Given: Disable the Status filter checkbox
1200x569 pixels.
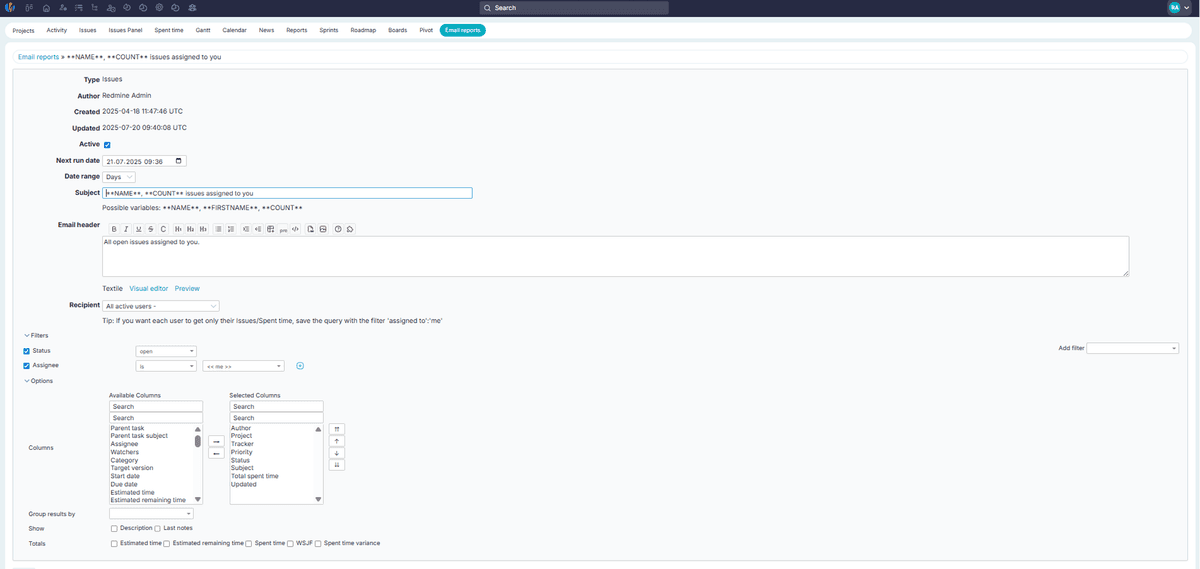Looking at the screenshot, I should tap(27, 351).
